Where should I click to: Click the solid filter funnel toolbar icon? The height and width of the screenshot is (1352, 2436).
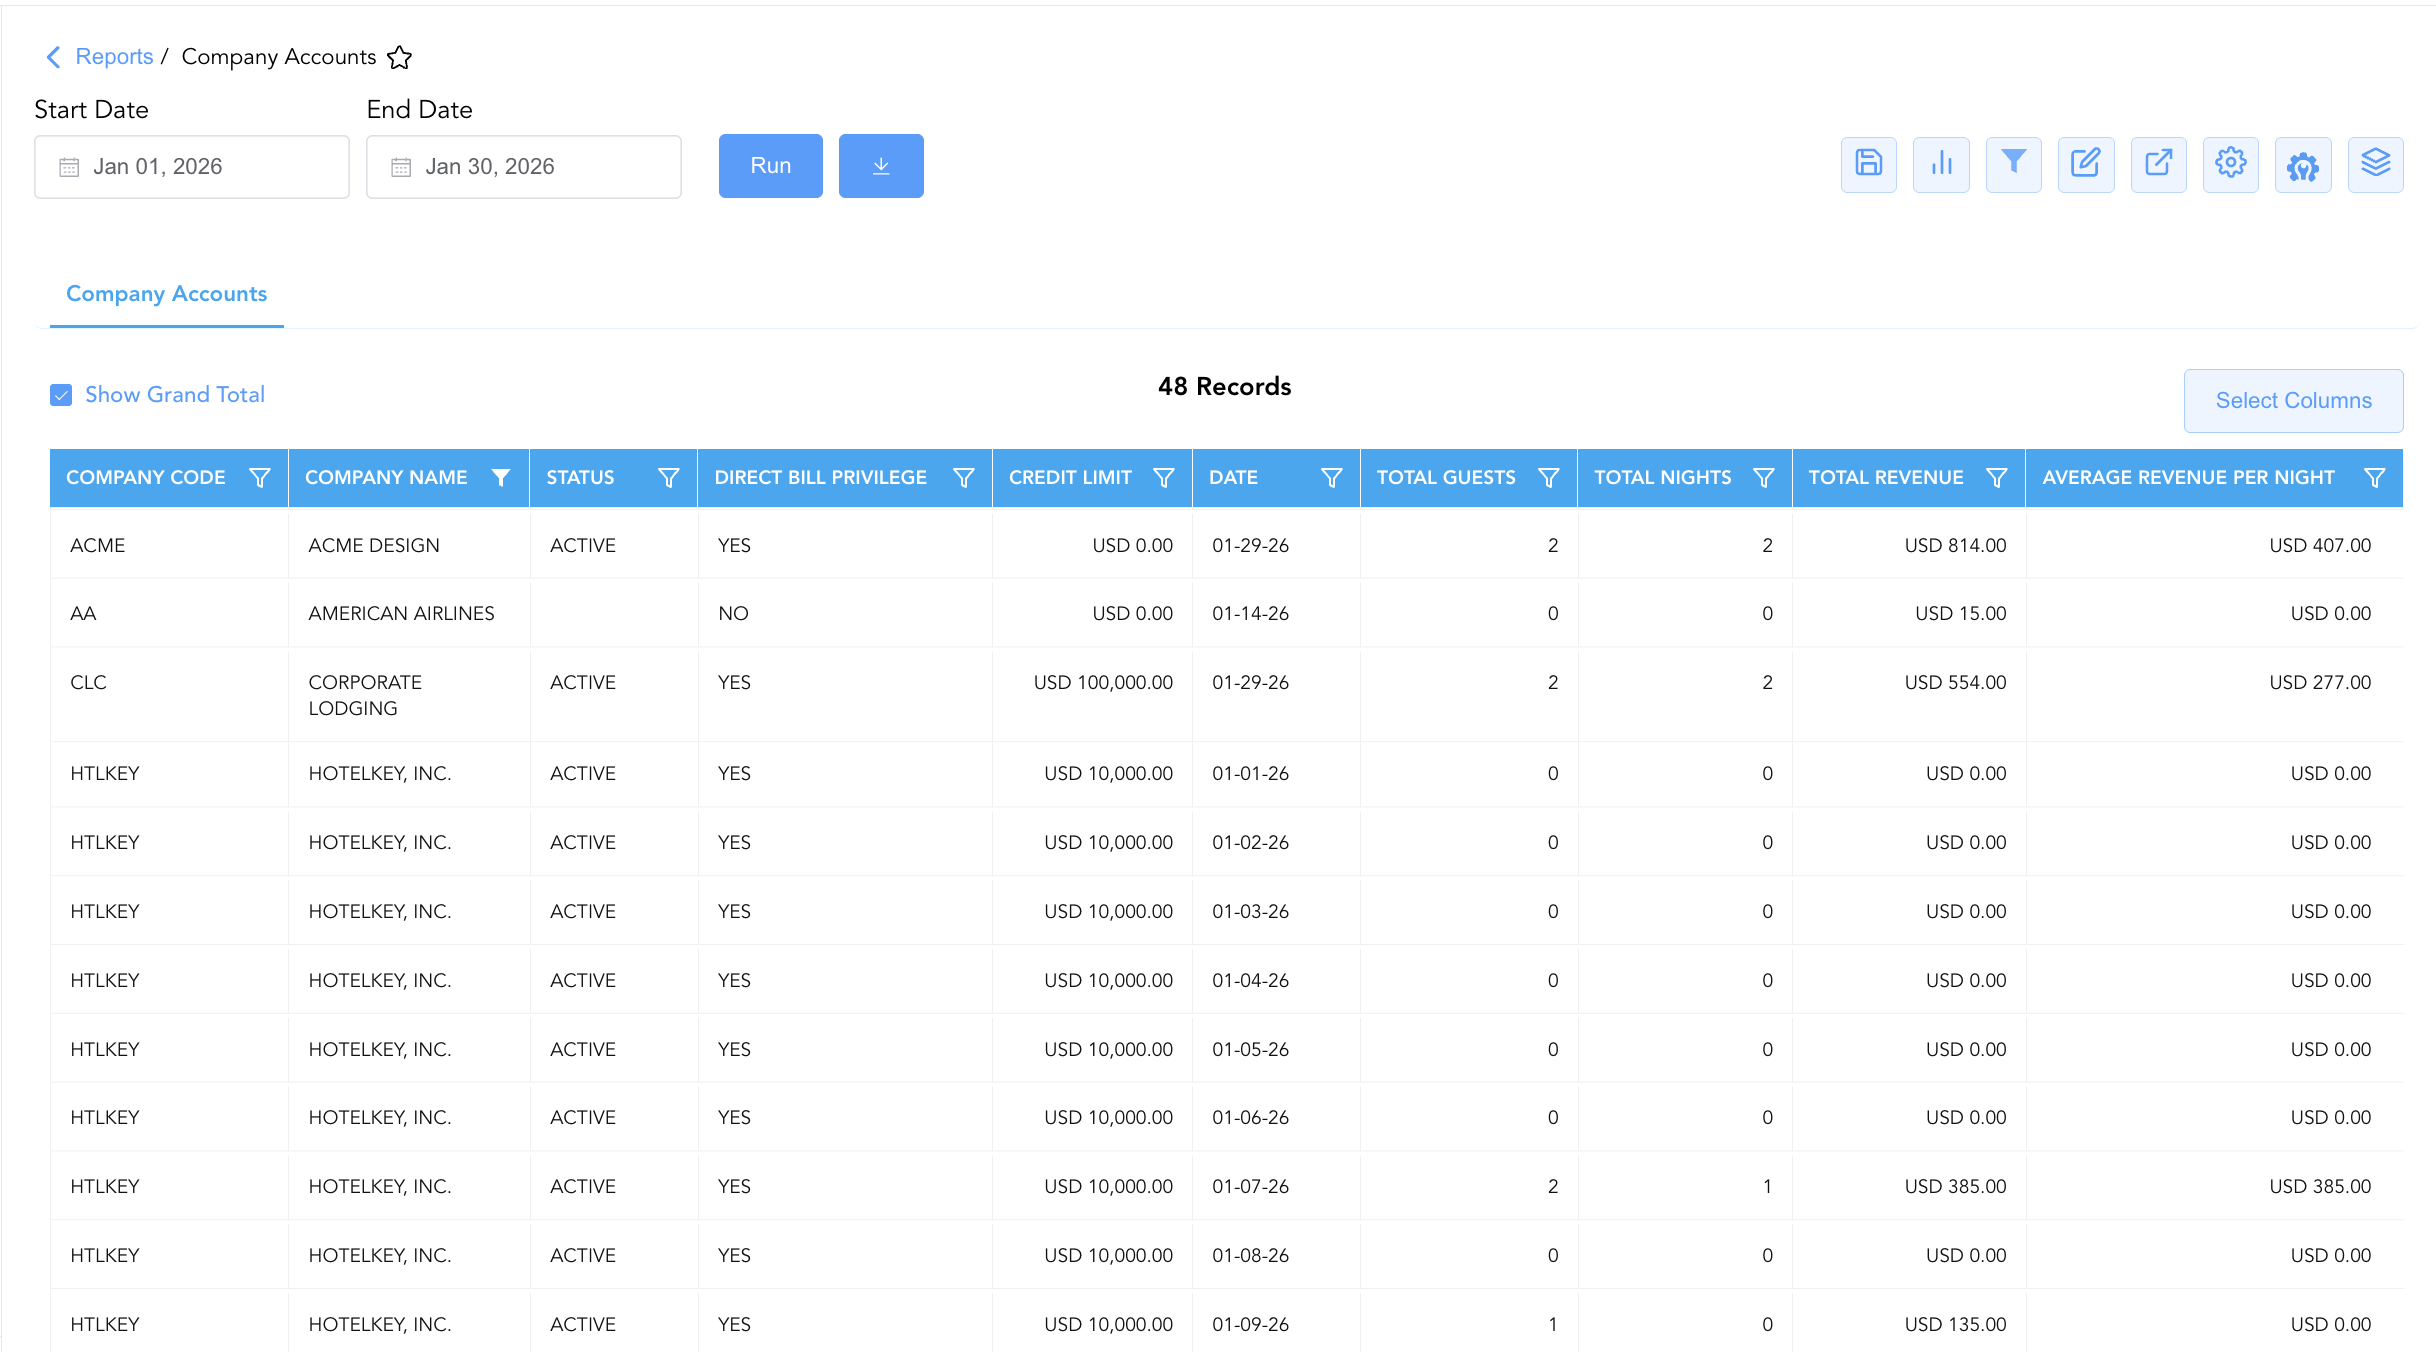pyautogui.click(x=2013, y=165)
